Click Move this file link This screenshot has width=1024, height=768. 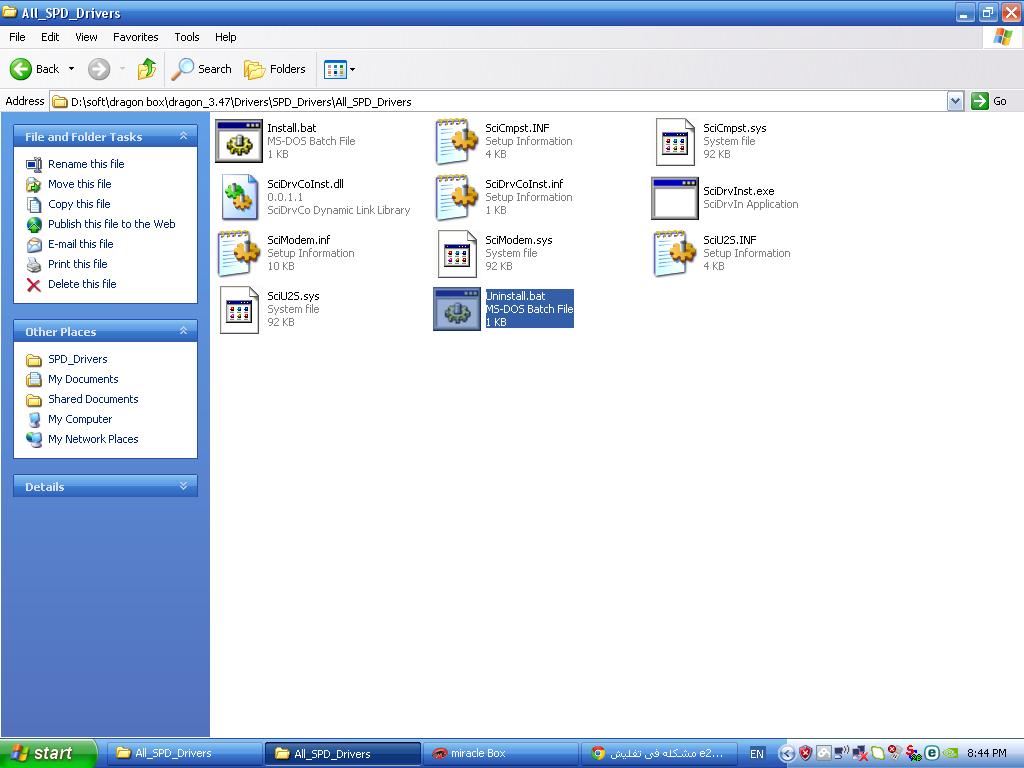tap(80, 184)
